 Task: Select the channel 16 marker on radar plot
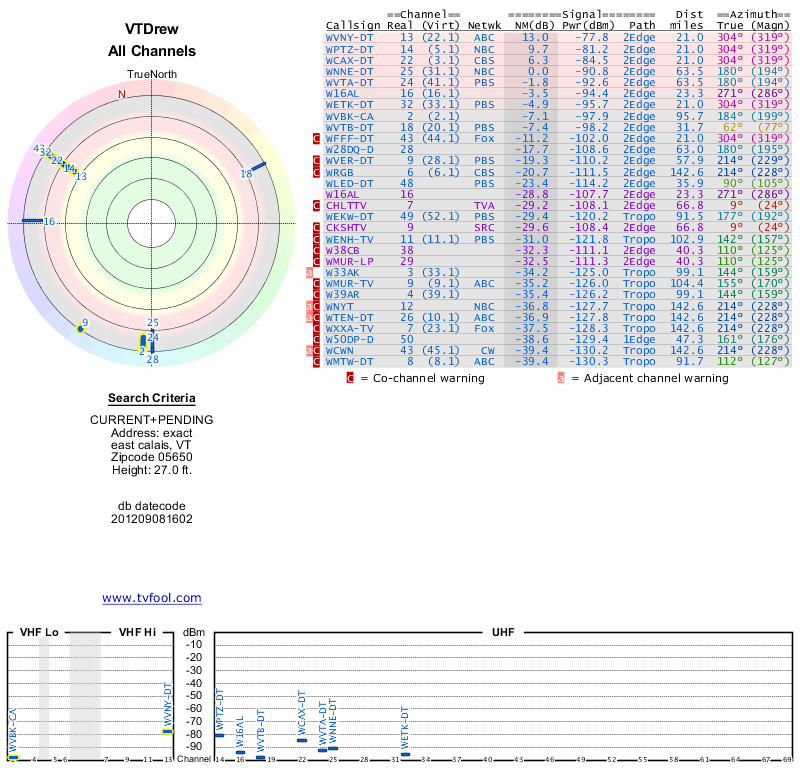(x=32, y=220)
